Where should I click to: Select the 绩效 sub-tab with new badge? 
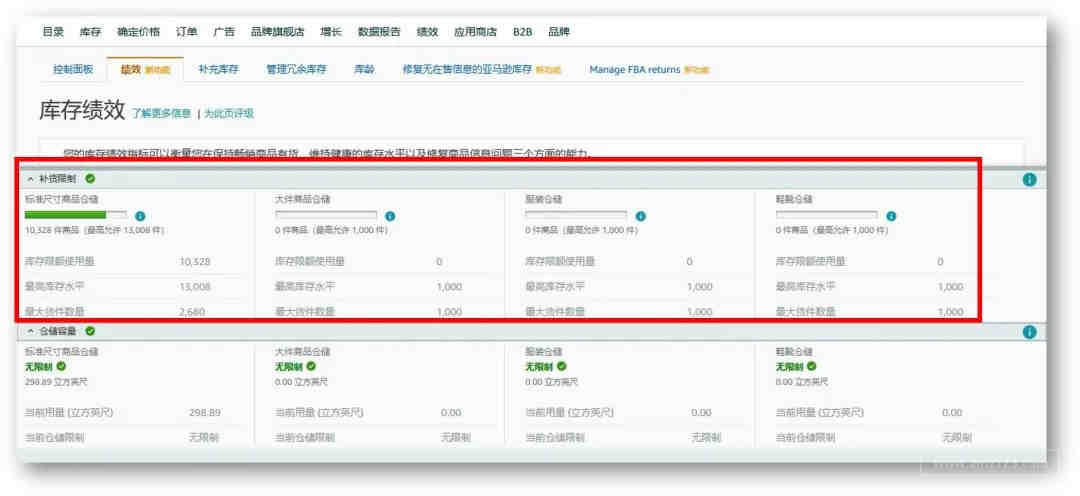(145, 70)
